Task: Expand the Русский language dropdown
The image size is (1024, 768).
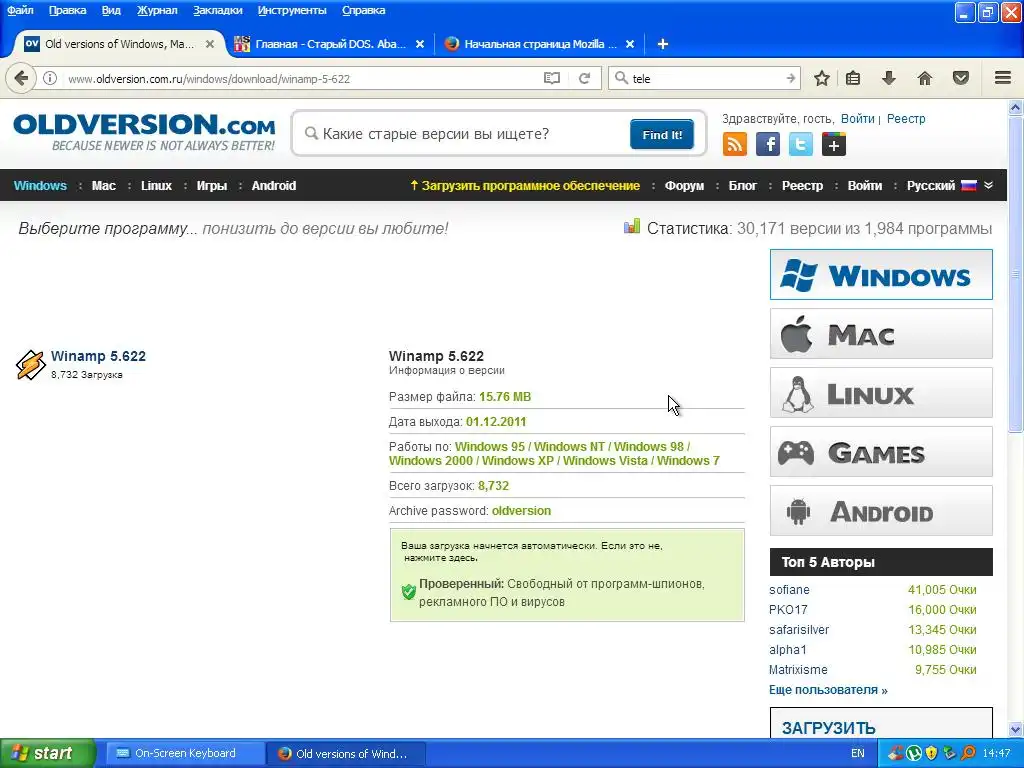Action: coord(950,185)
